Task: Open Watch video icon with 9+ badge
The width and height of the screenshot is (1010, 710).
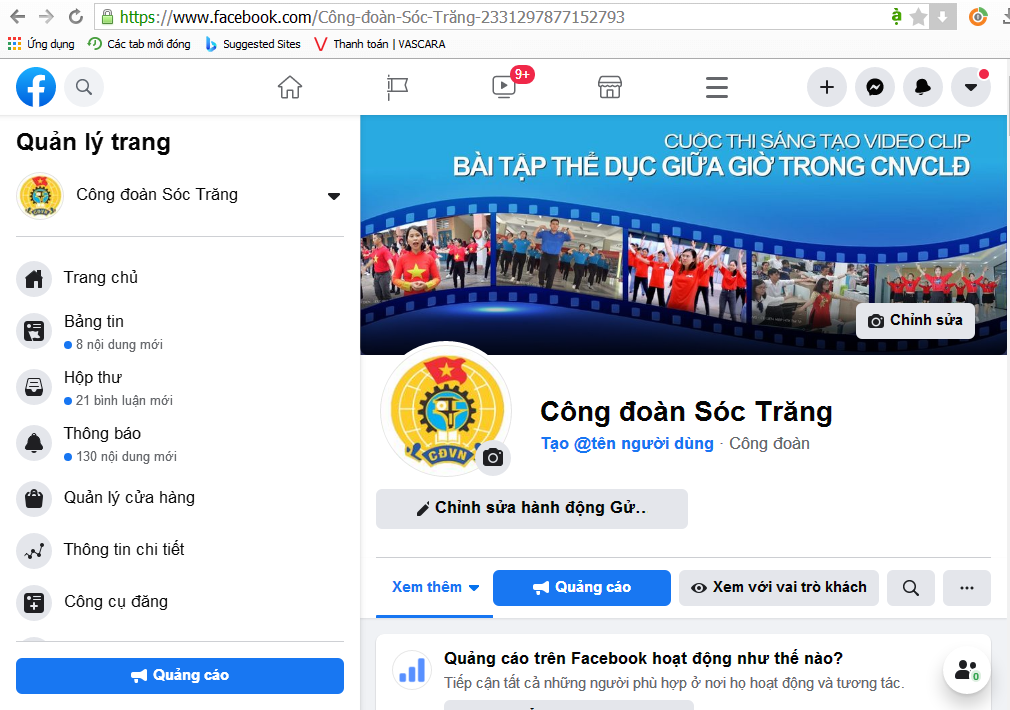Action: (504, 87)
